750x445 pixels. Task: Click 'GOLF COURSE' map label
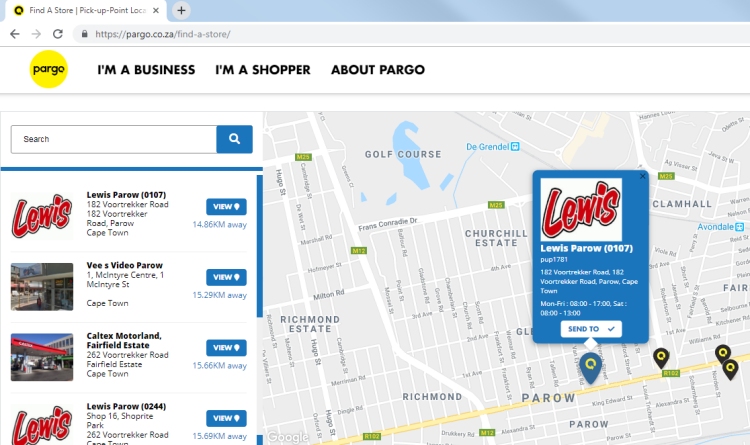point(403,154)
